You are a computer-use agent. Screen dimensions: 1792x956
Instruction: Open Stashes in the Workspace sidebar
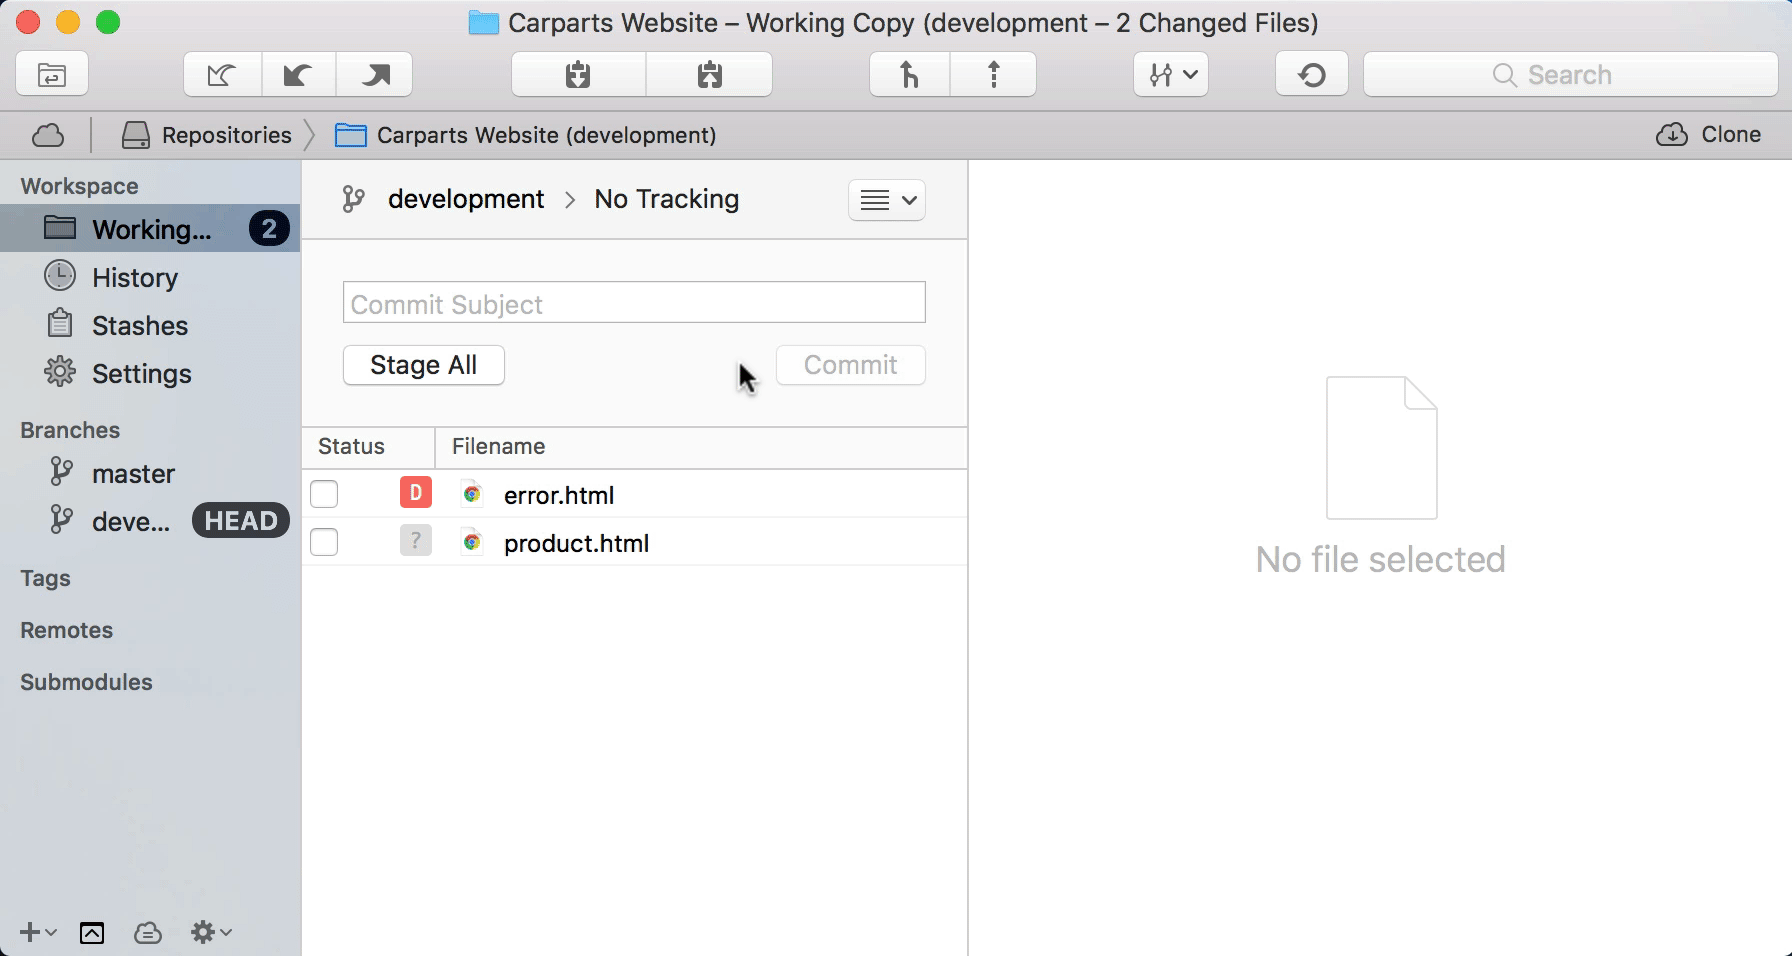point(139,325)
